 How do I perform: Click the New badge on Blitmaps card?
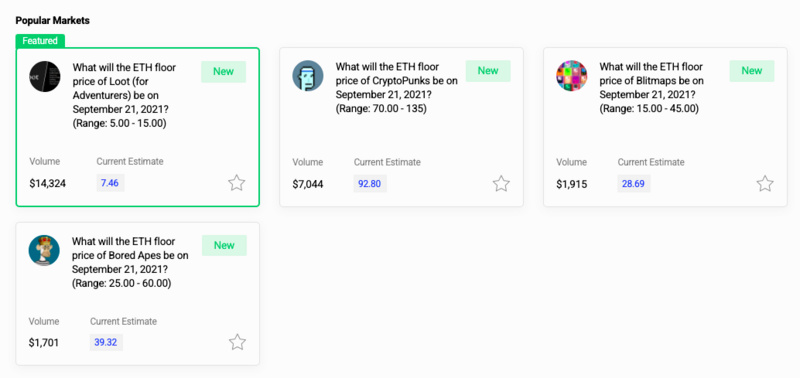tap(752, 71)
